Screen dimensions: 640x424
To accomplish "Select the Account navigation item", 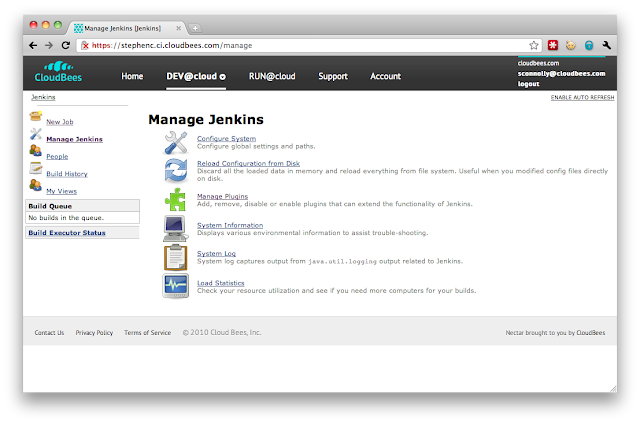I will click(x=385, y=76).
